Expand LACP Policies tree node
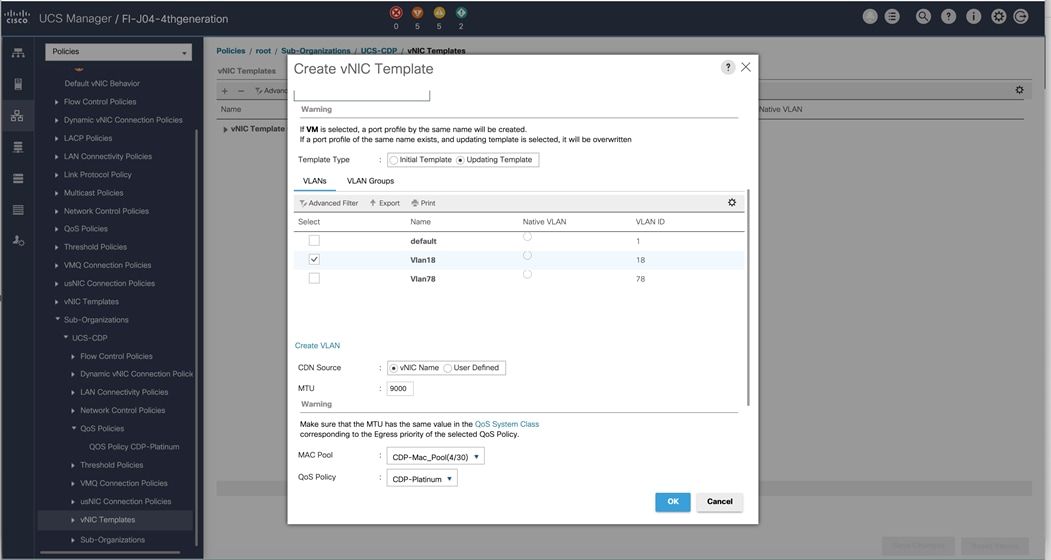This screenshot has height=560, width=1051. click(56, 138)
